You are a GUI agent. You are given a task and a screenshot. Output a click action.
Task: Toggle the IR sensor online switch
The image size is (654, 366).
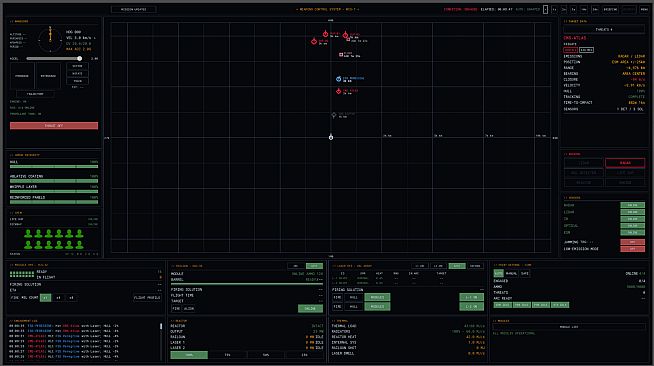point(632,218)
